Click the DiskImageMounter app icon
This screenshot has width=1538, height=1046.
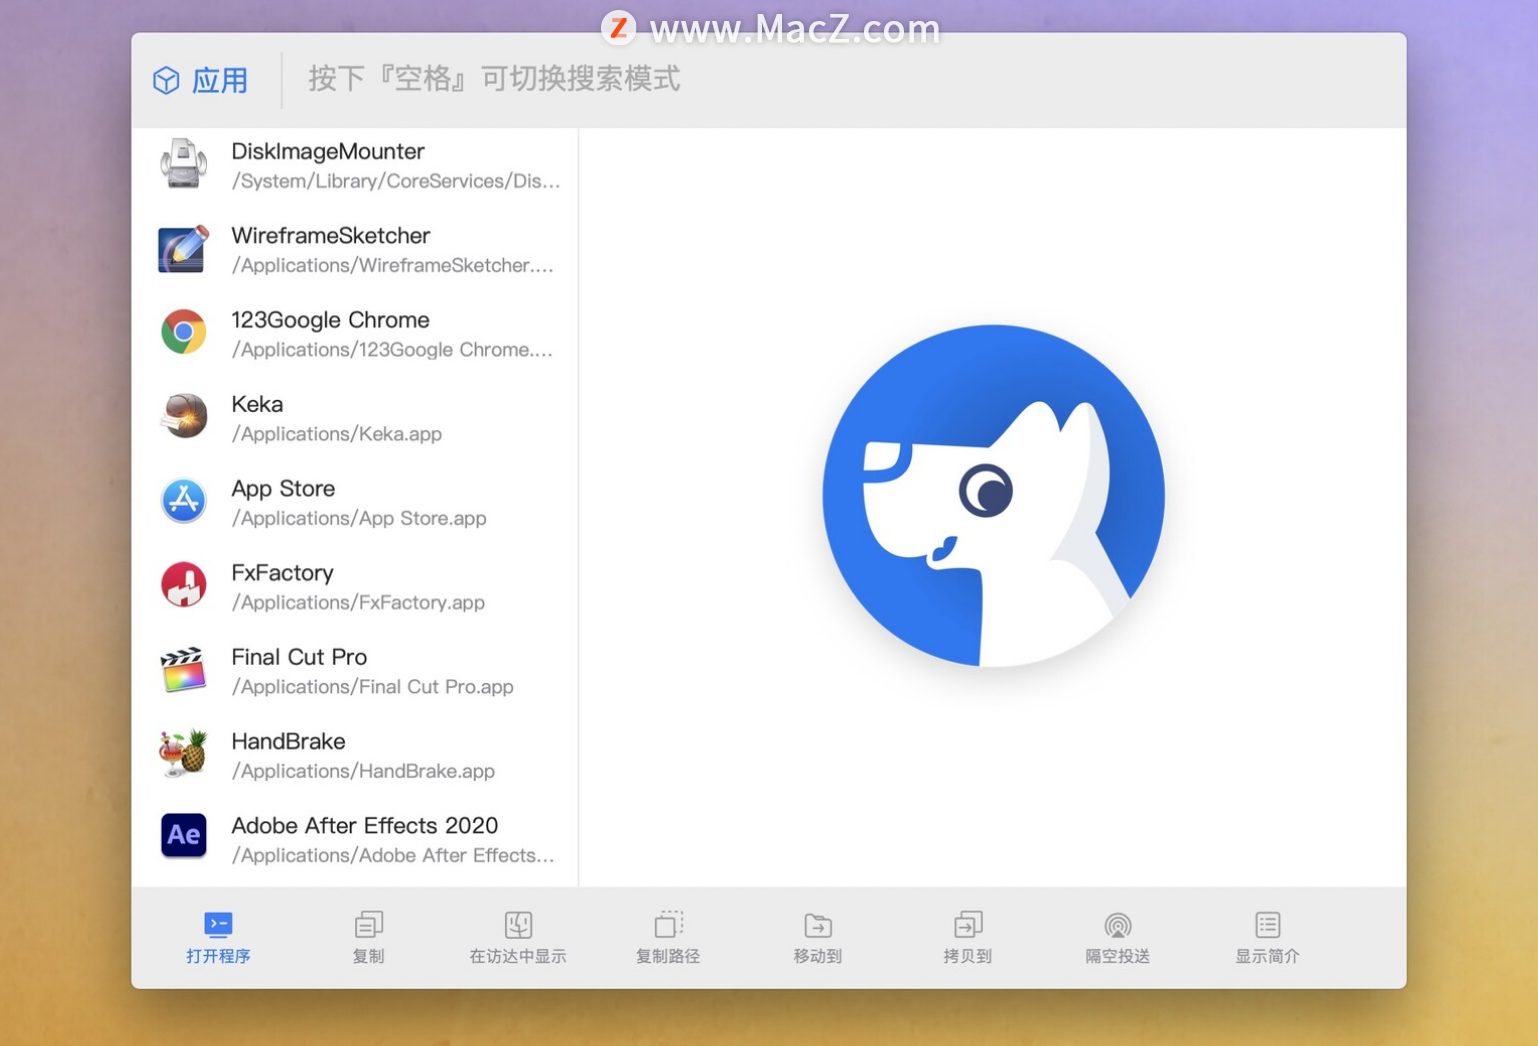183,164
